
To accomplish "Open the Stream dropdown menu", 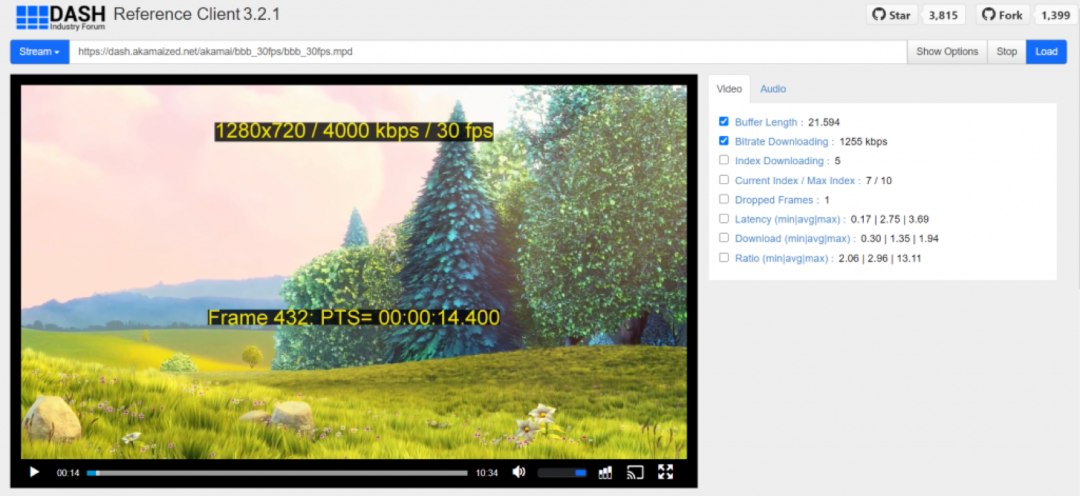I will tap(39, 52).
